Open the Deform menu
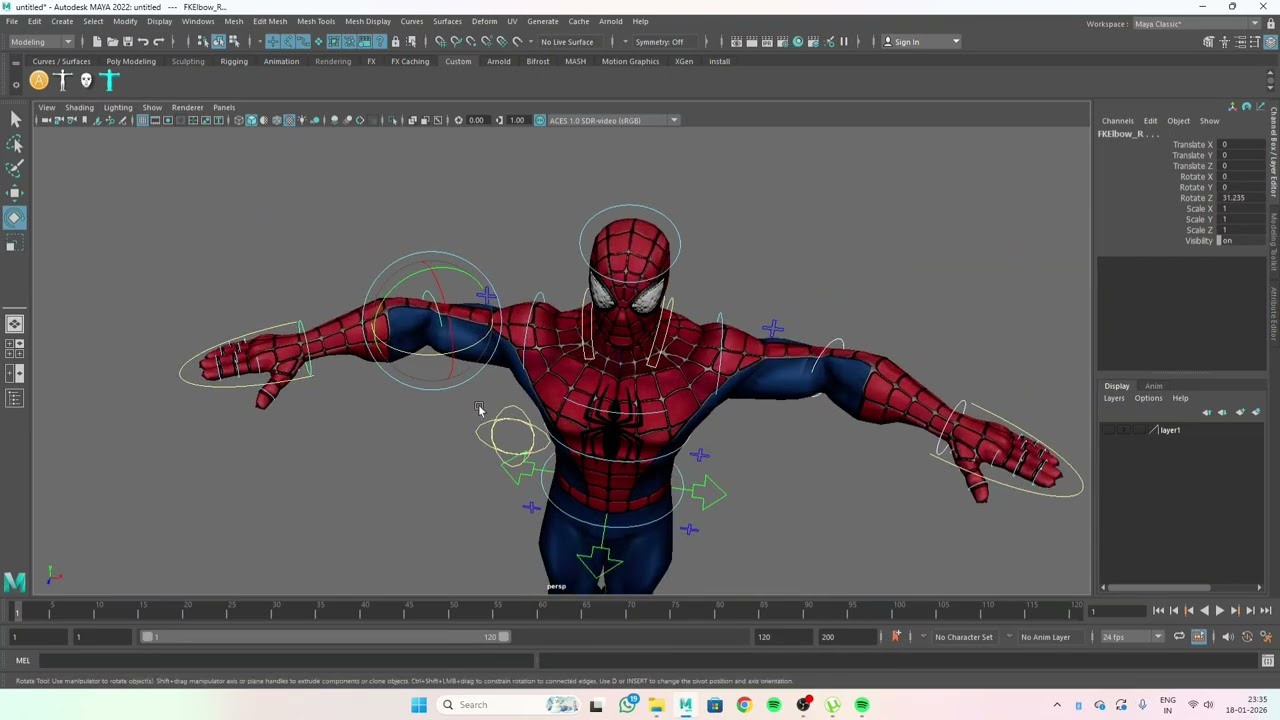1280x720 pixels. pyautogui.click(x=484, y=21)
